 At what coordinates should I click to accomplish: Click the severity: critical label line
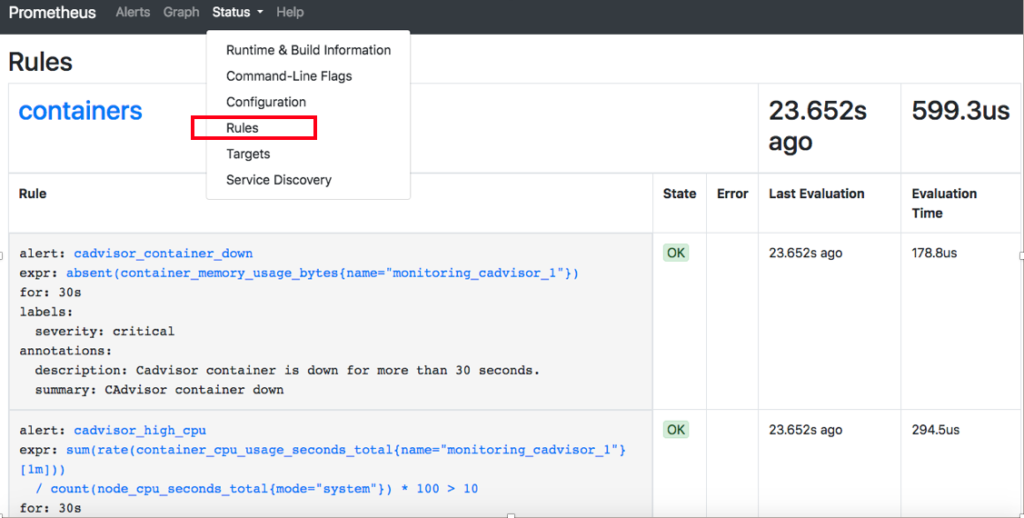point(104,331)
